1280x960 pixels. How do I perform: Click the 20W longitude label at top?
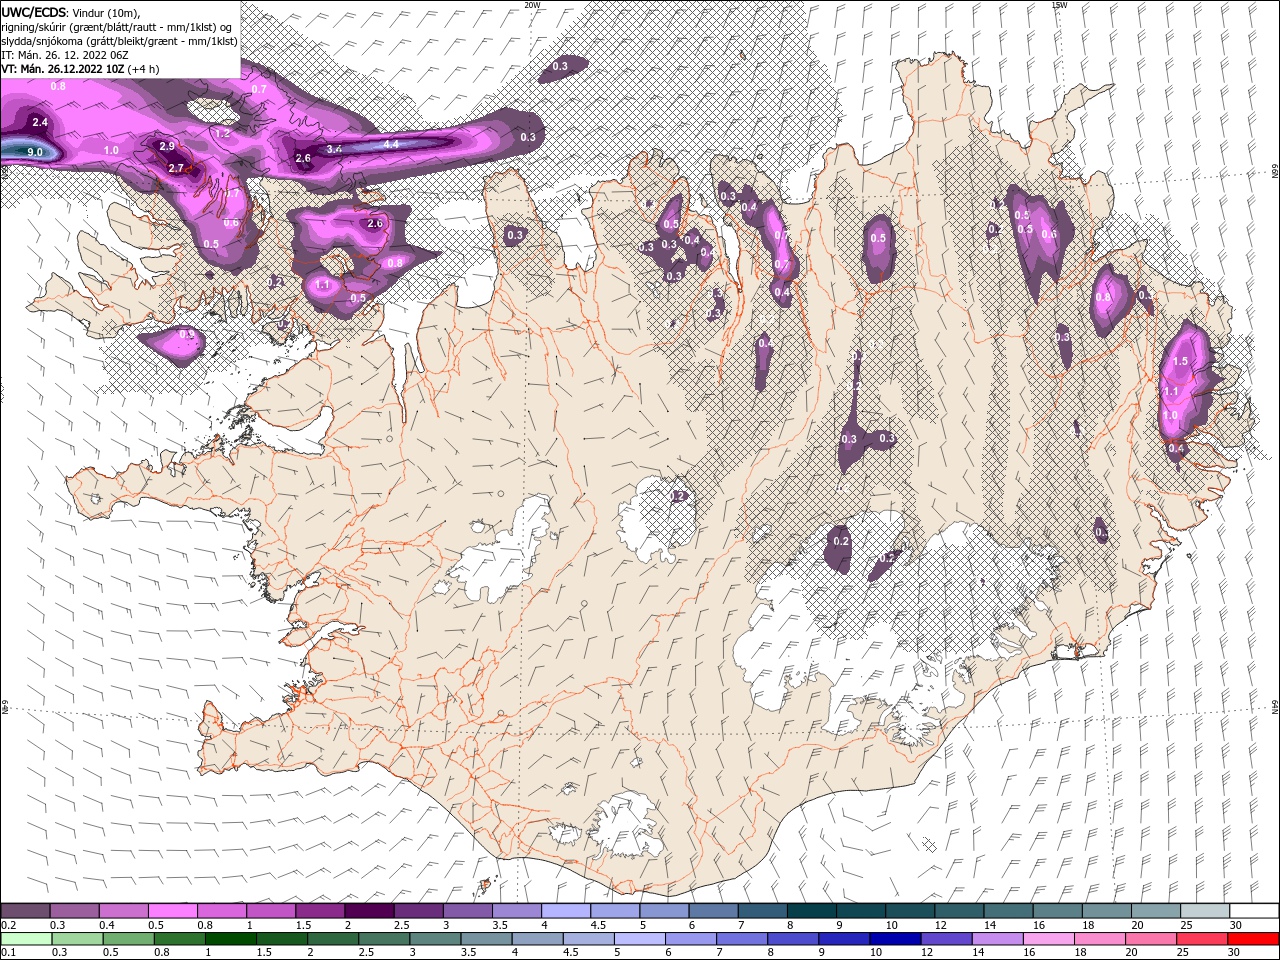point(532,5)
